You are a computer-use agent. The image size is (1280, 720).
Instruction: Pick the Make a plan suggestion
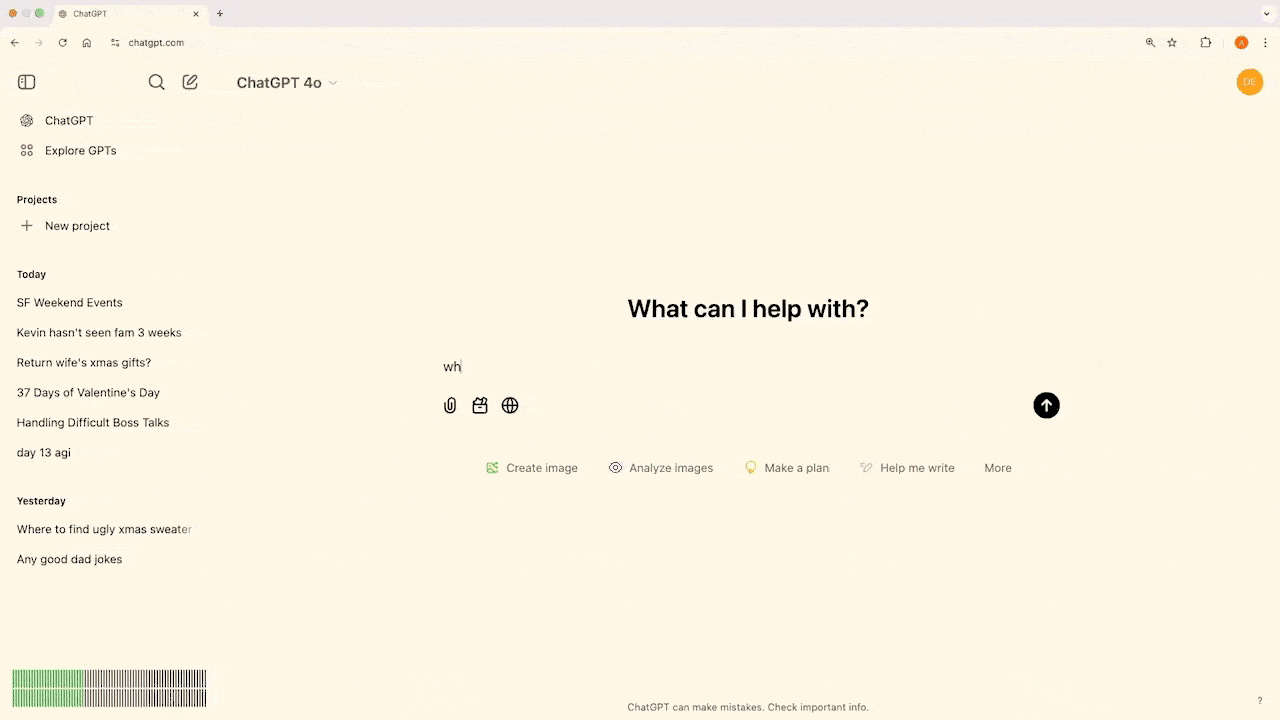pos(787,468)
